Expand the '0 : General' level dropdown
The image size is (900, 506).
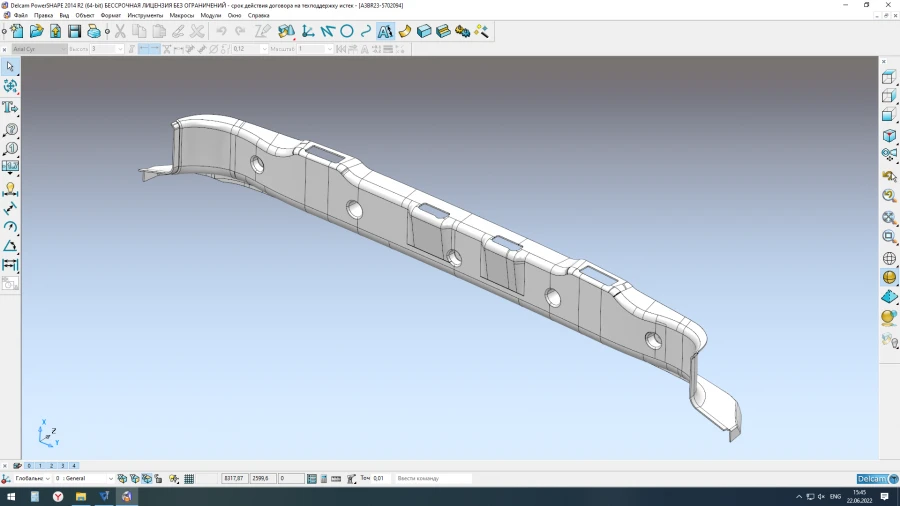click(x=111, y=479)
